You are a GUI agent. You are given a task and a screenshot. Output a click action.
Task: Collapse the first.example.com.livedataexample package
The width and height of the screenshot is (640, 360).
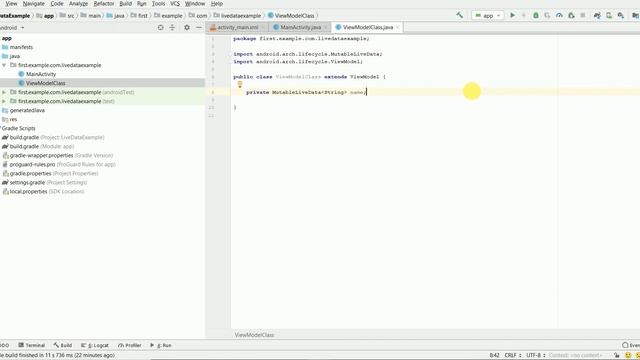(x=4, y=65)
